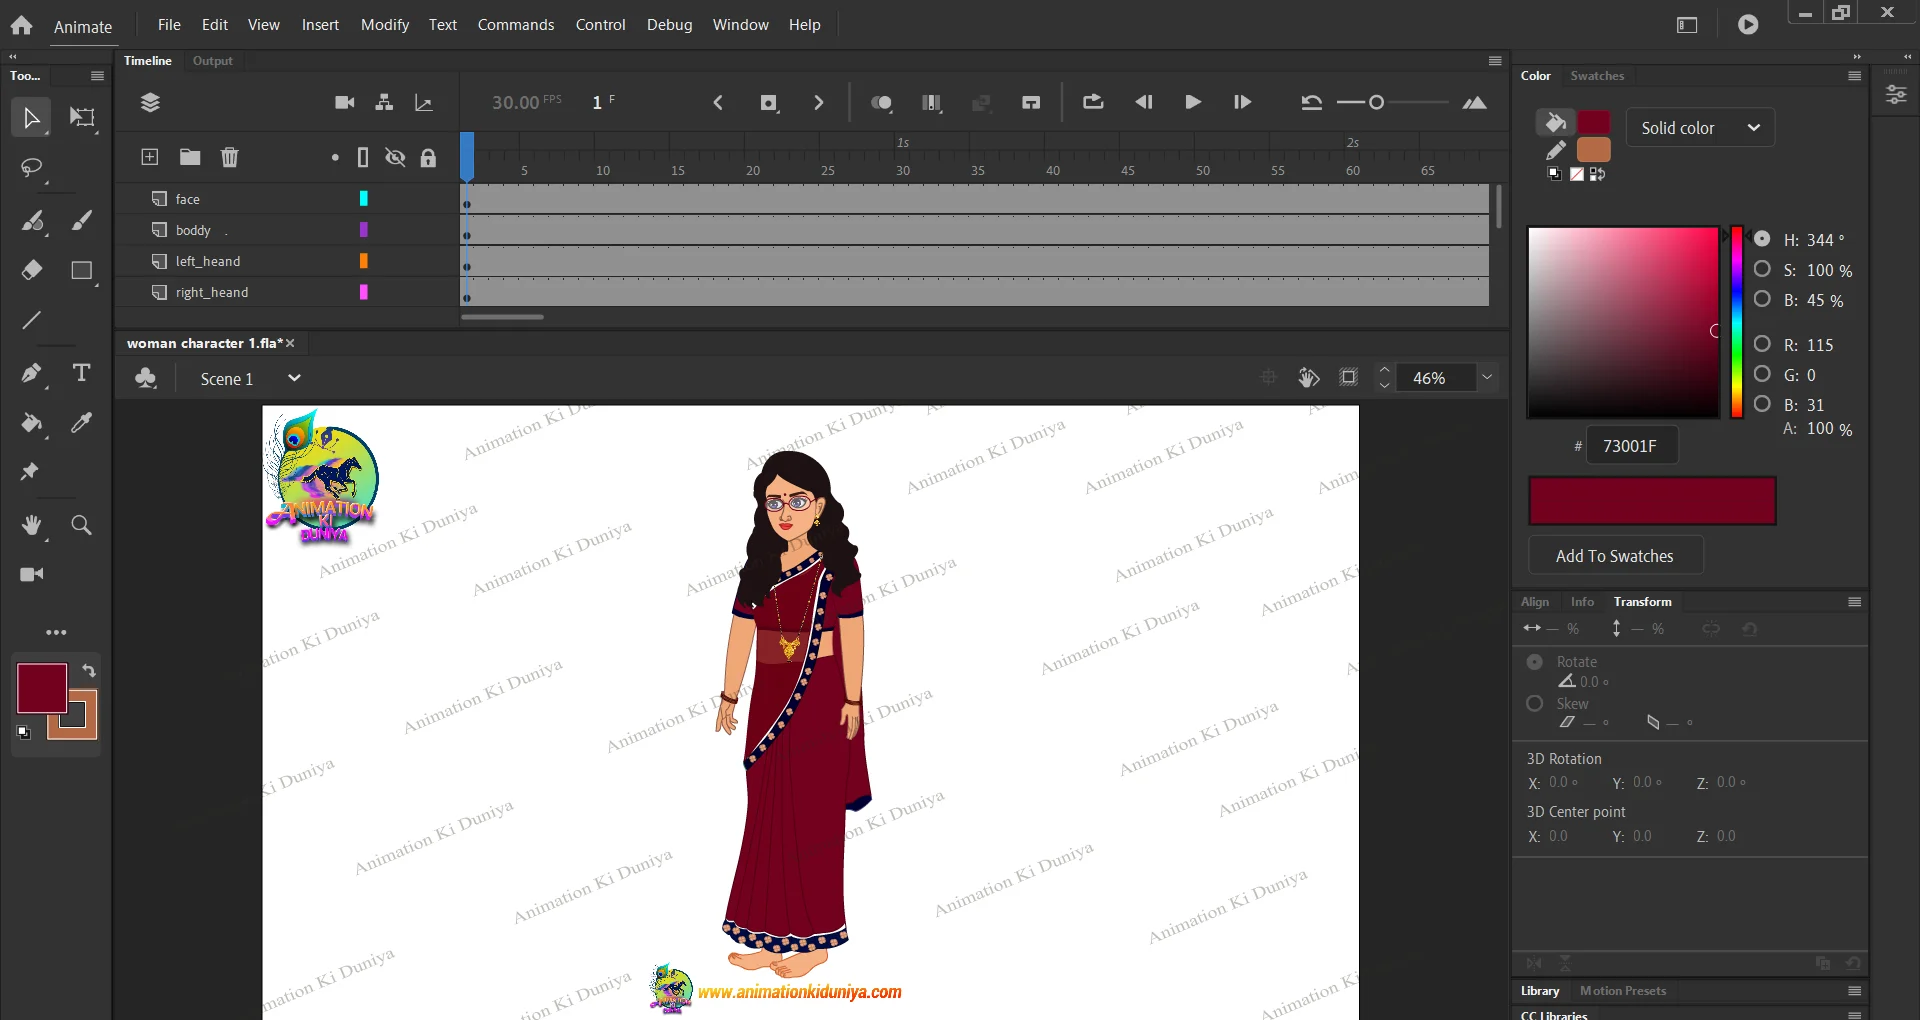Image resolution: width=1920 pixels, height=1020 pixels.
Task: Click the hex color input field
Action: (x=1631, y=446)
